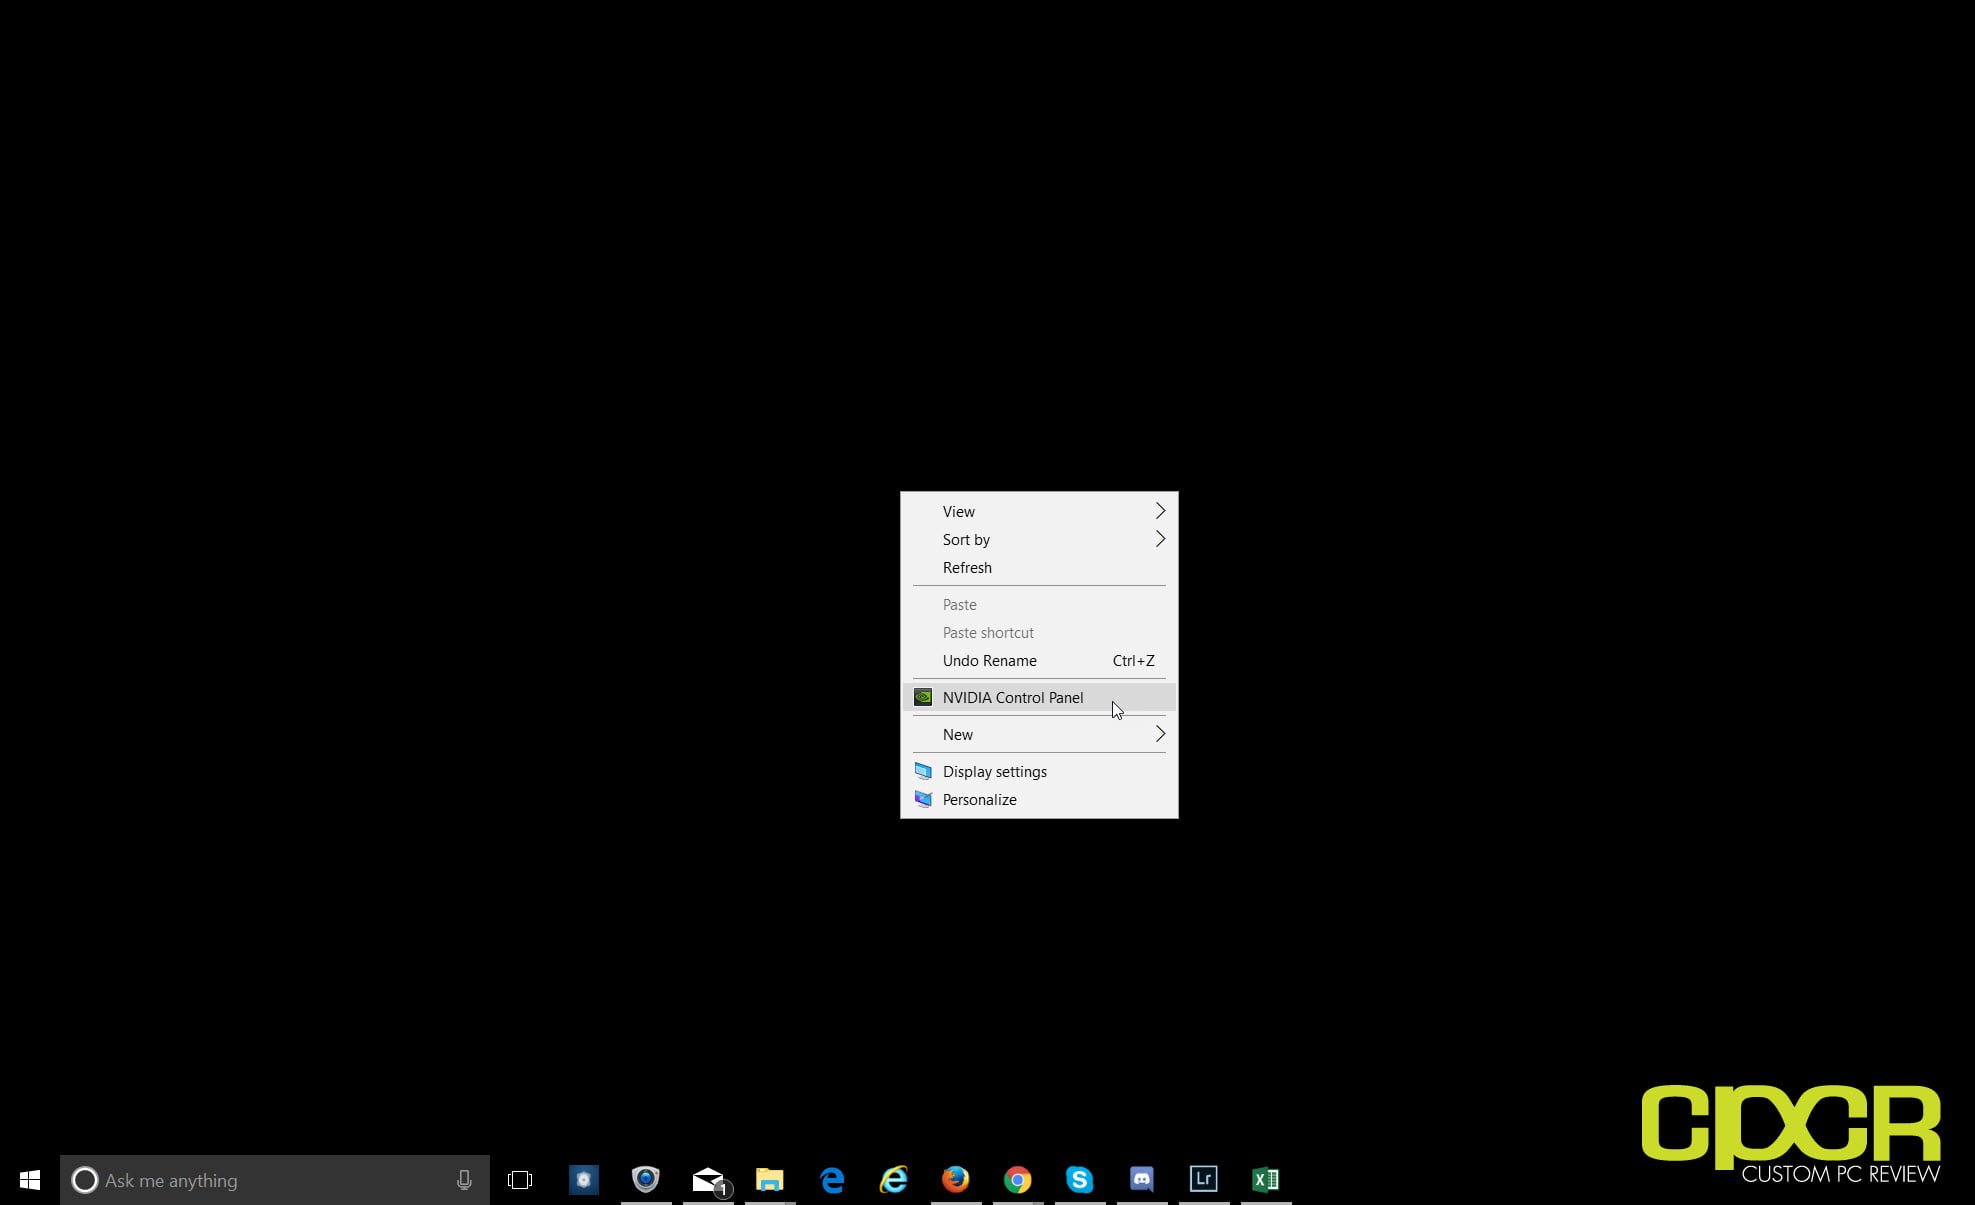Click the greyed-out Paste entry
The image size is (1975, 1205).
[1039, 604]
